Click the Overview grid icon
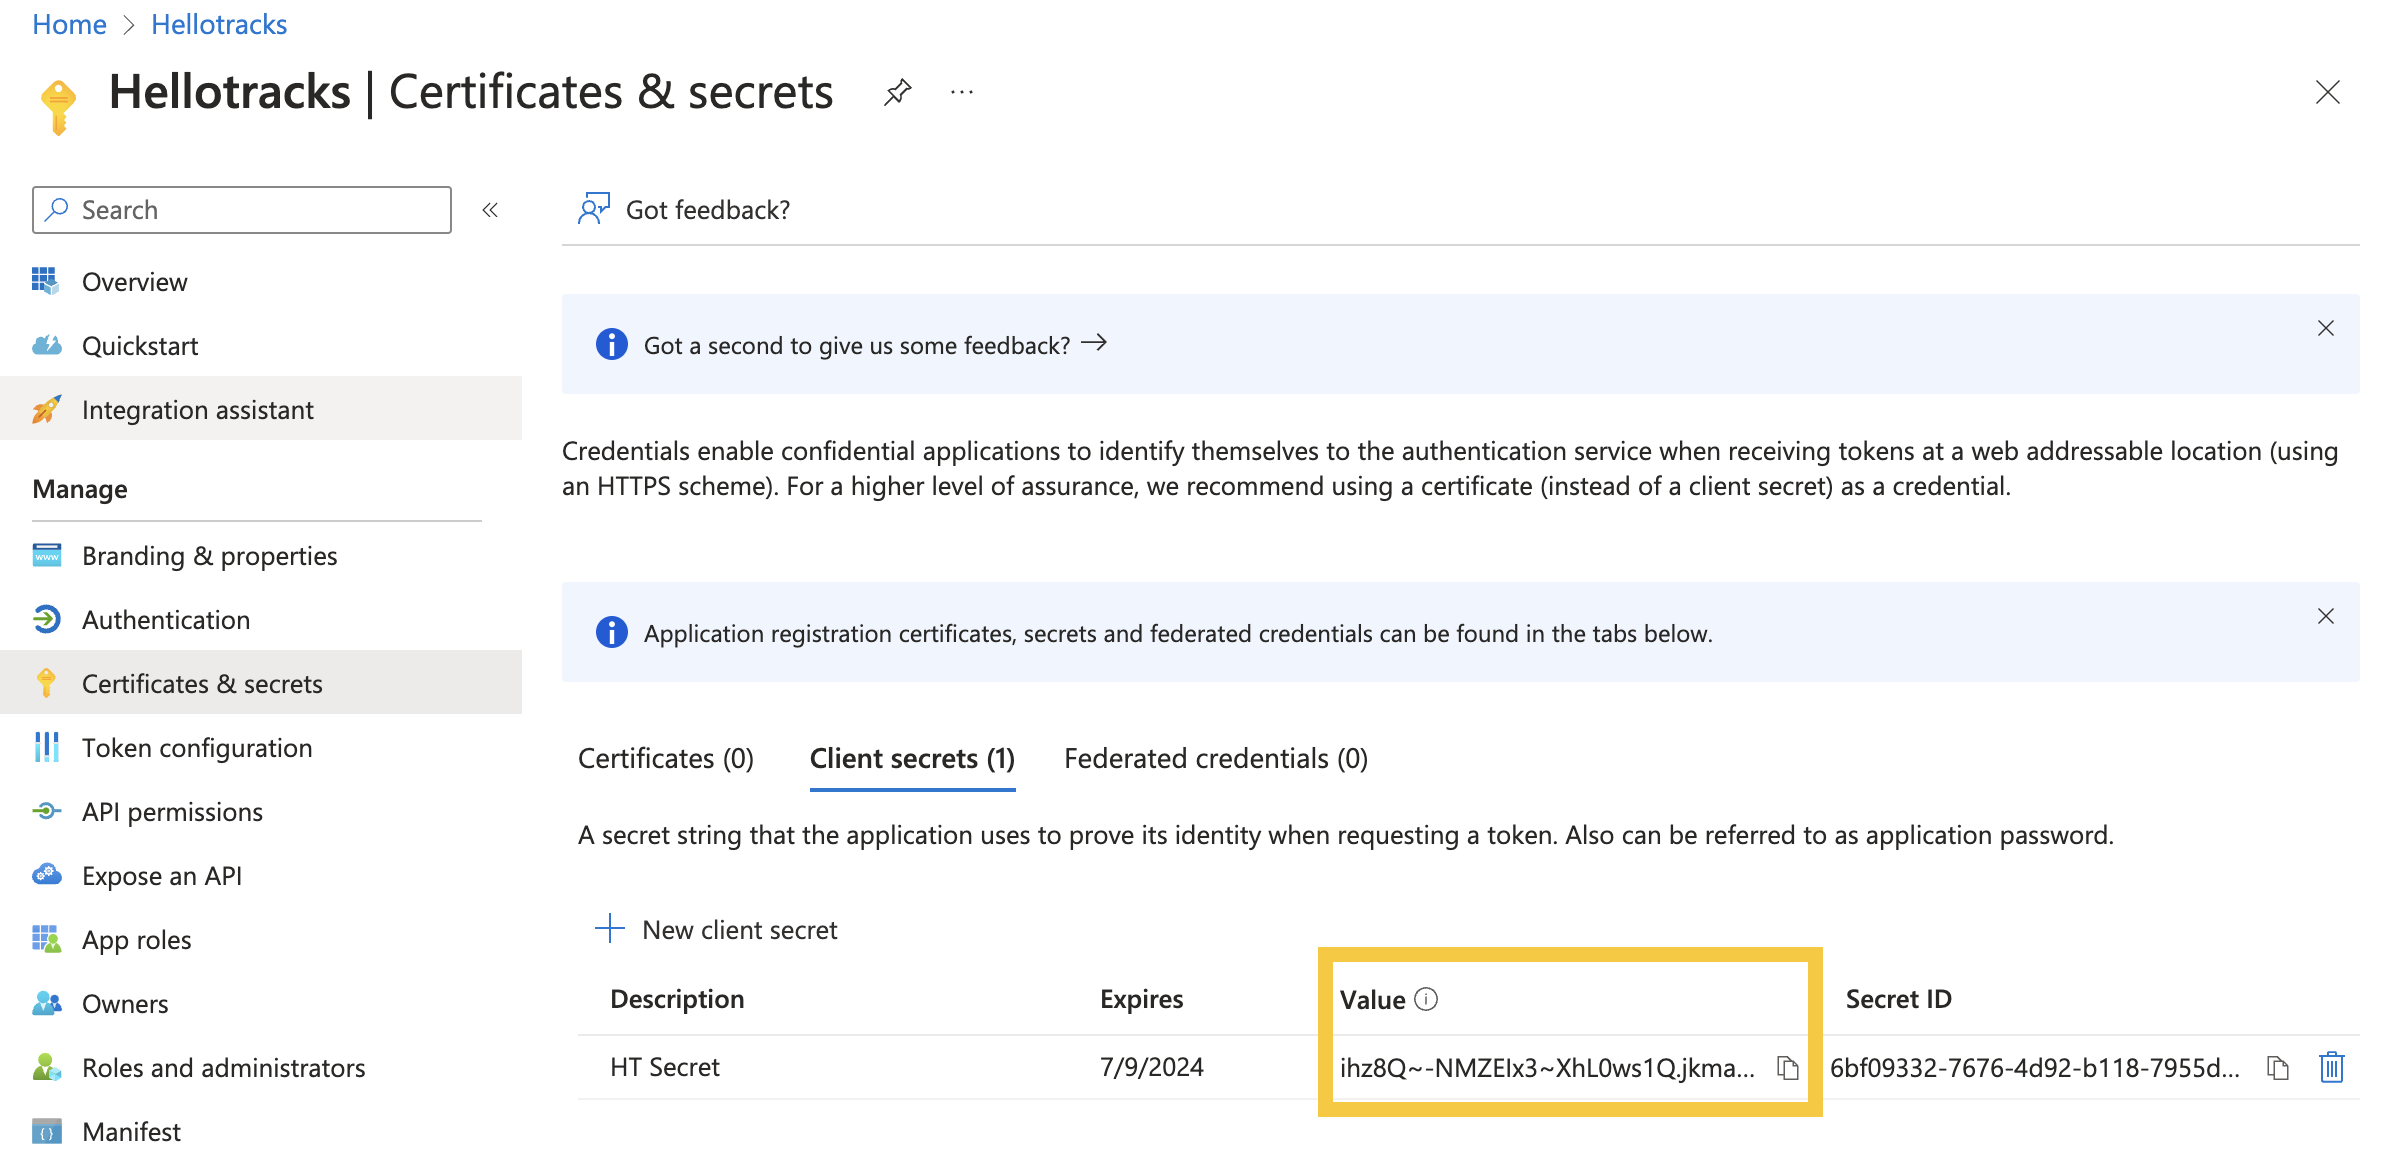 pos(46,281)
